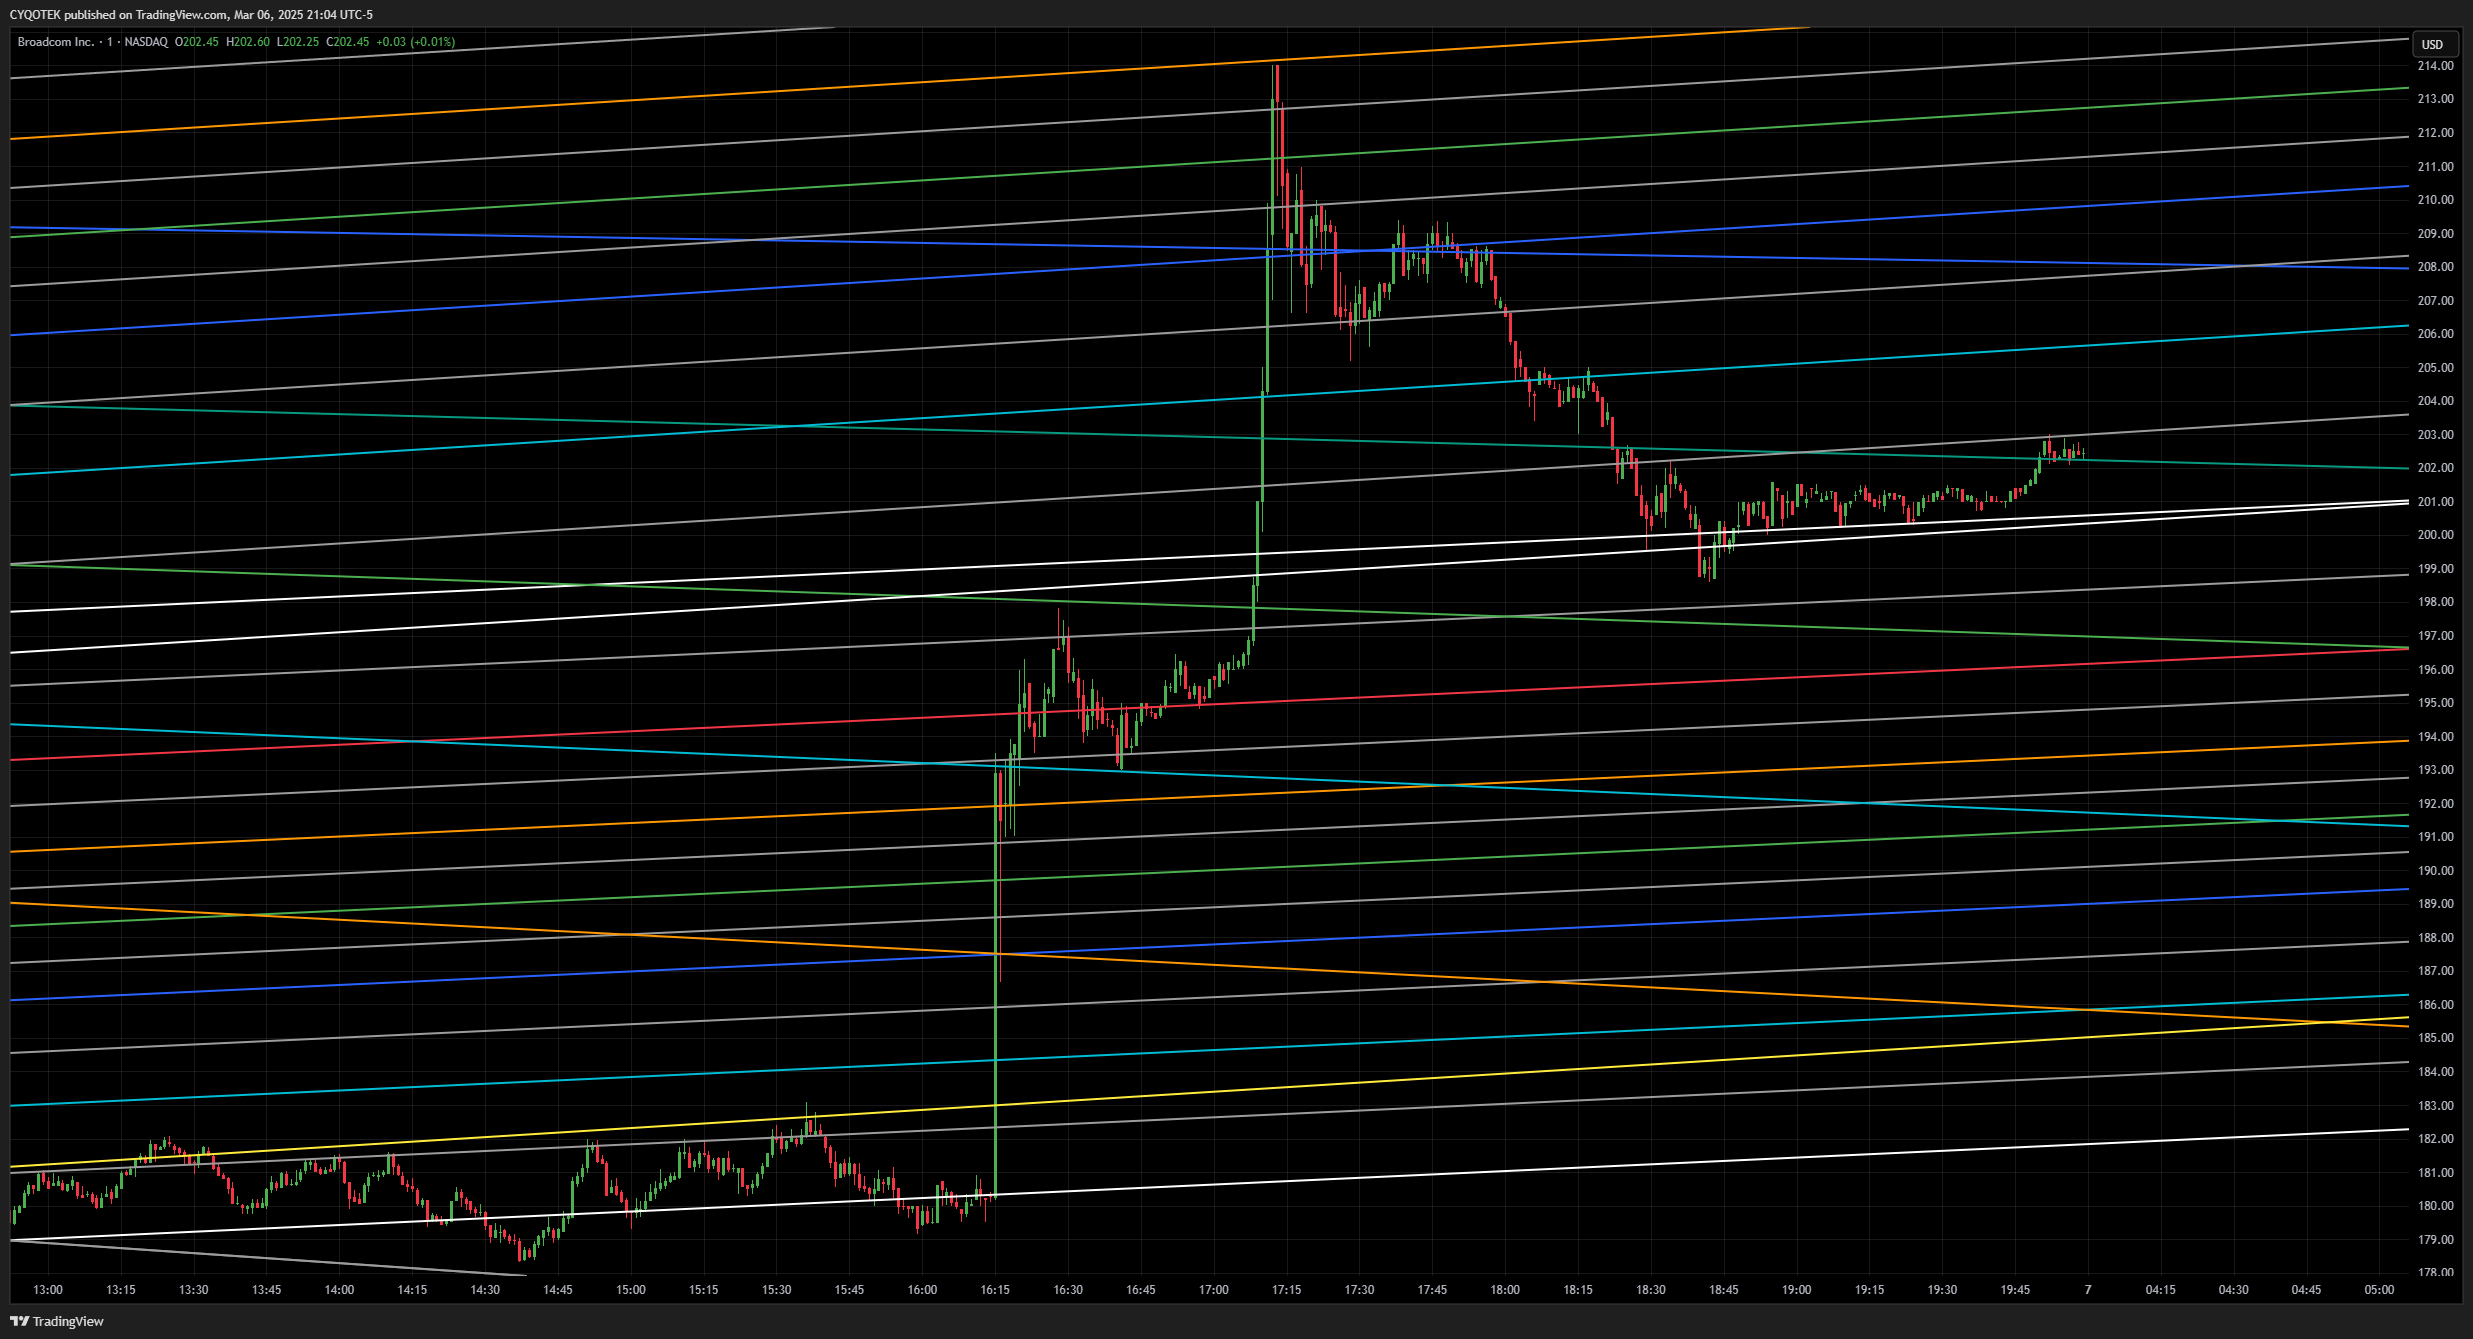Click the 19:30 time axis label

click(1943, 1290)
